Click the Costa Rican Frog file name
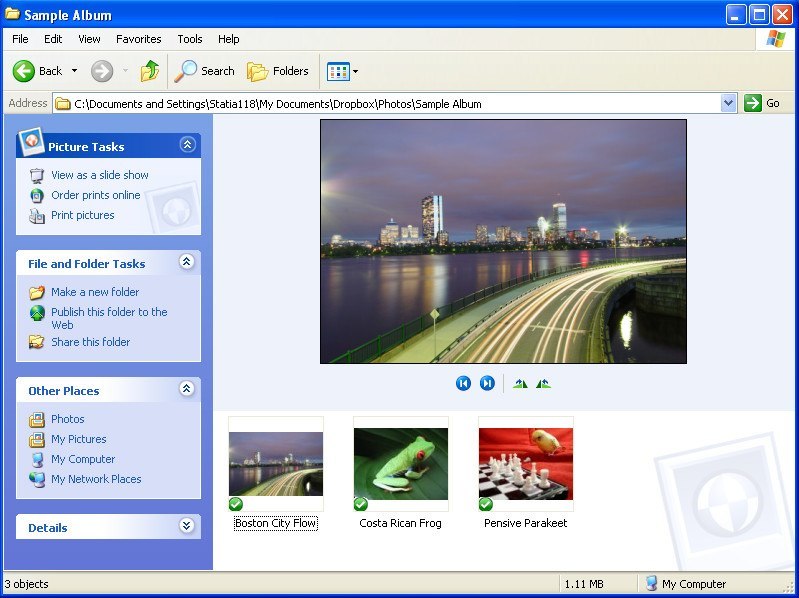Image resolution: width=799 pixels, height=598 pixels. tap(401, 523)
